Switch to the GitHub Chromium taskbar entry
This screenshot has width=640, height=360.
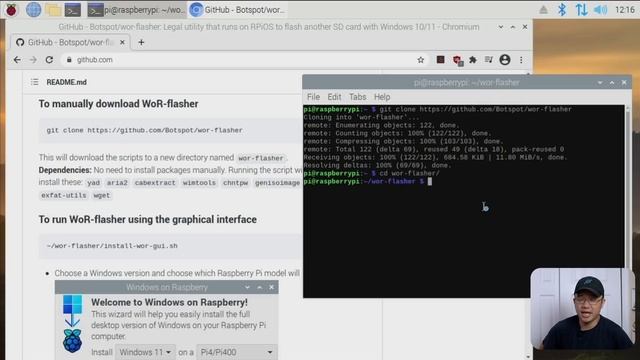point(238,10)
